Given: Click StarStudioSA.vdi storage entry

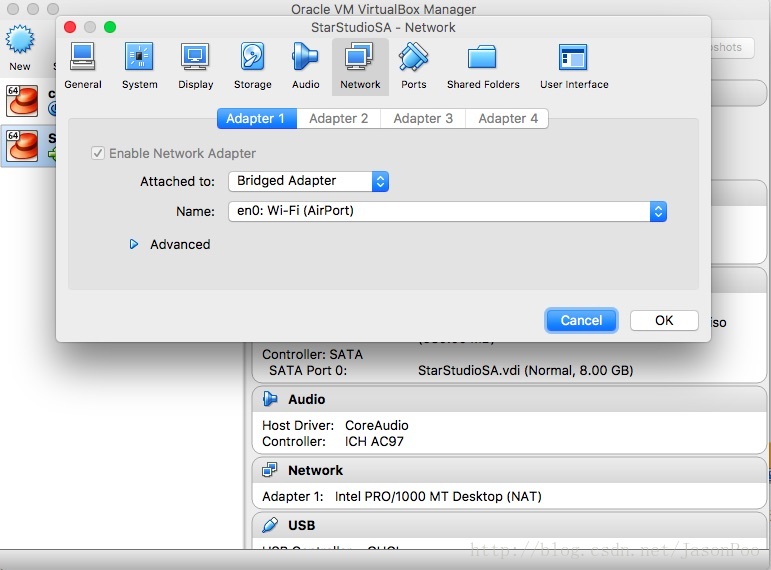Looking at the screenshot, I should [x=525, y=370].
